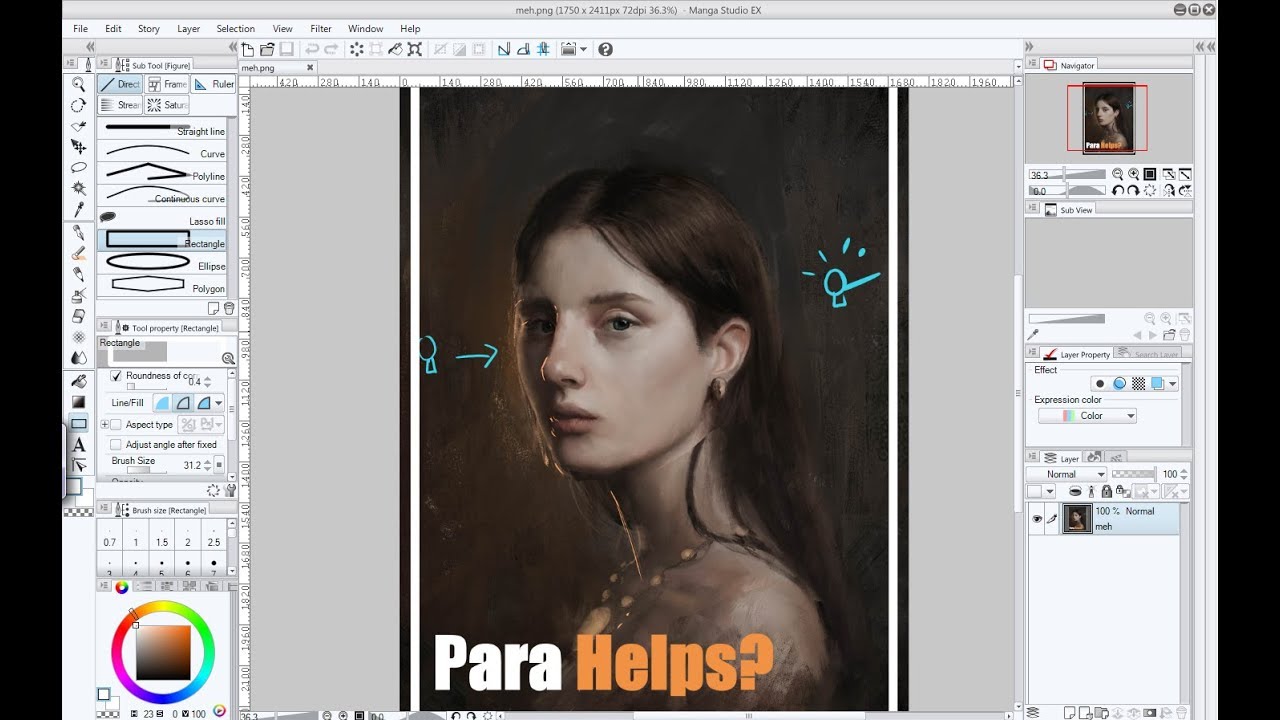1280x720 pixels.
Task: Choose the Lasso fill sub tool
Action: tap(162, 219)
